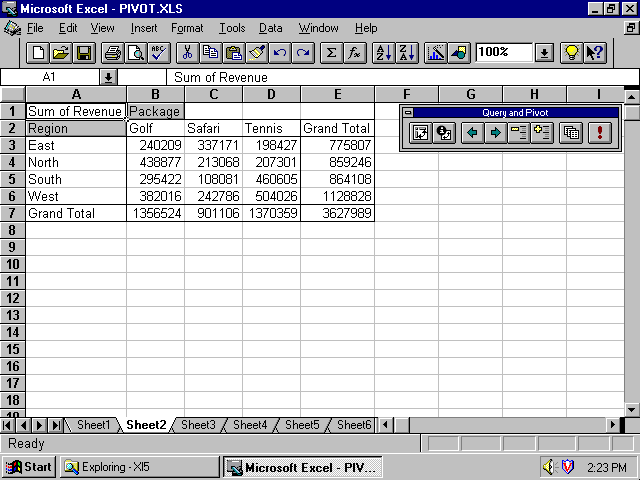Select the cell containing 3627989

coord(338,213)
